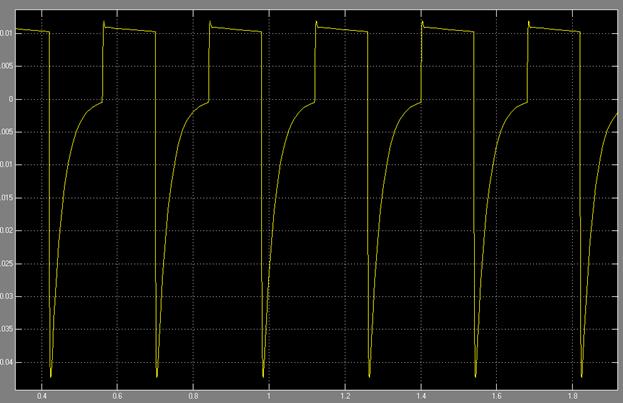623x403 pixels.
Task: Click the .04 y-axis tick label
Action: (6, 362)
